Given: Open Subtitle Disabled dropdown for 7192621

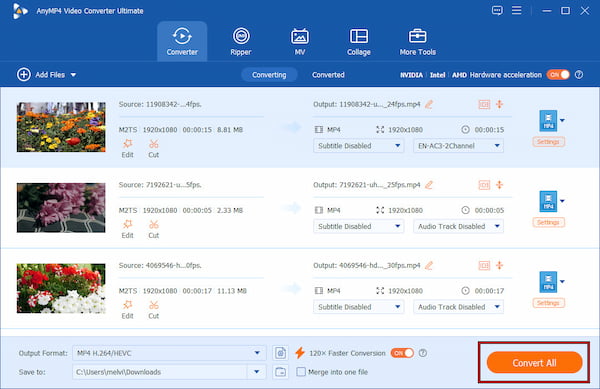Looking at the screenshot, I should 359,226.
